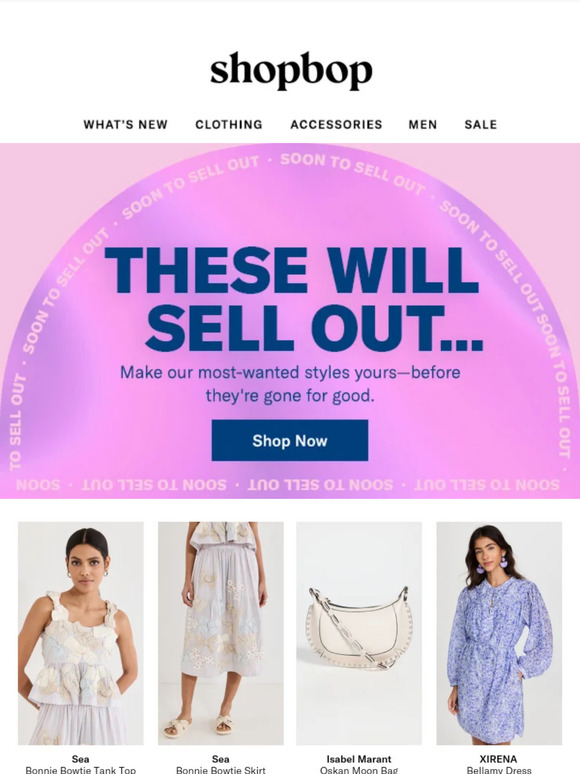Click the Oskan Moon Bag product name
The image size is (580, 774).
point(359,770)
